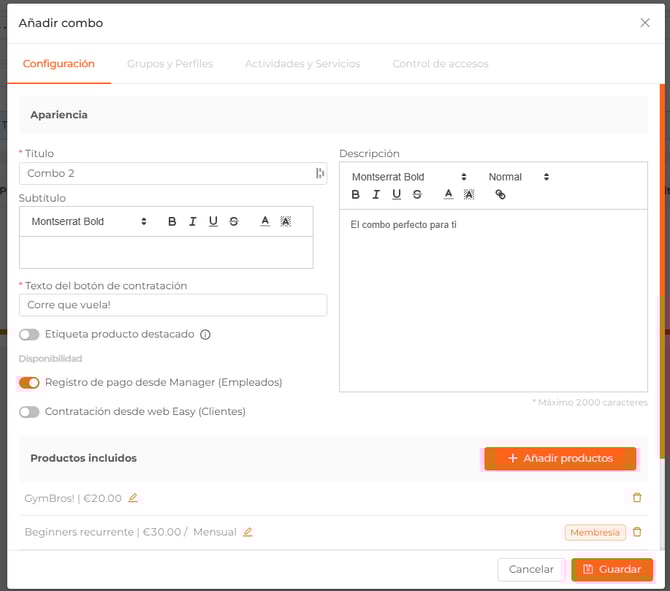Click the insert link icon in Descripción toolbar
This screenshot has height=591, width=670.
[501, 195]
